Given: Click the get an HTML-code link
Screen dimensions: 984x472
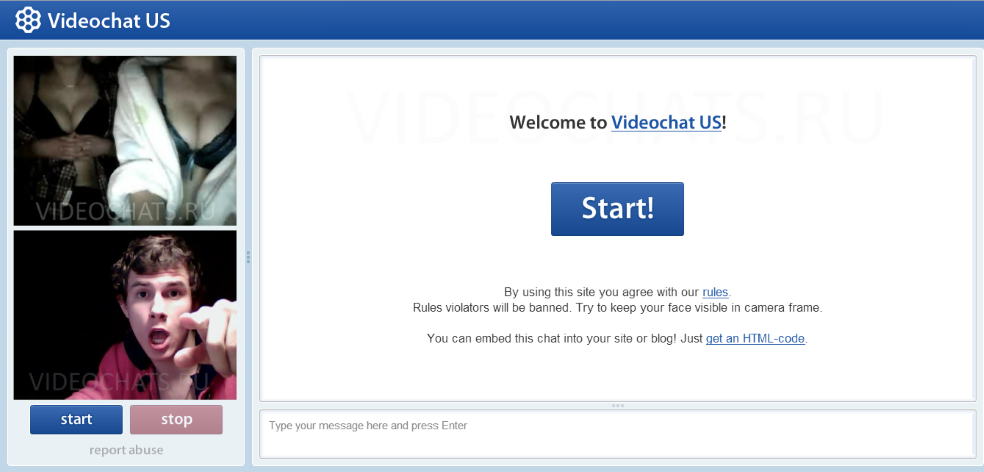Looking at the screenshot, I should coord(755,338).
